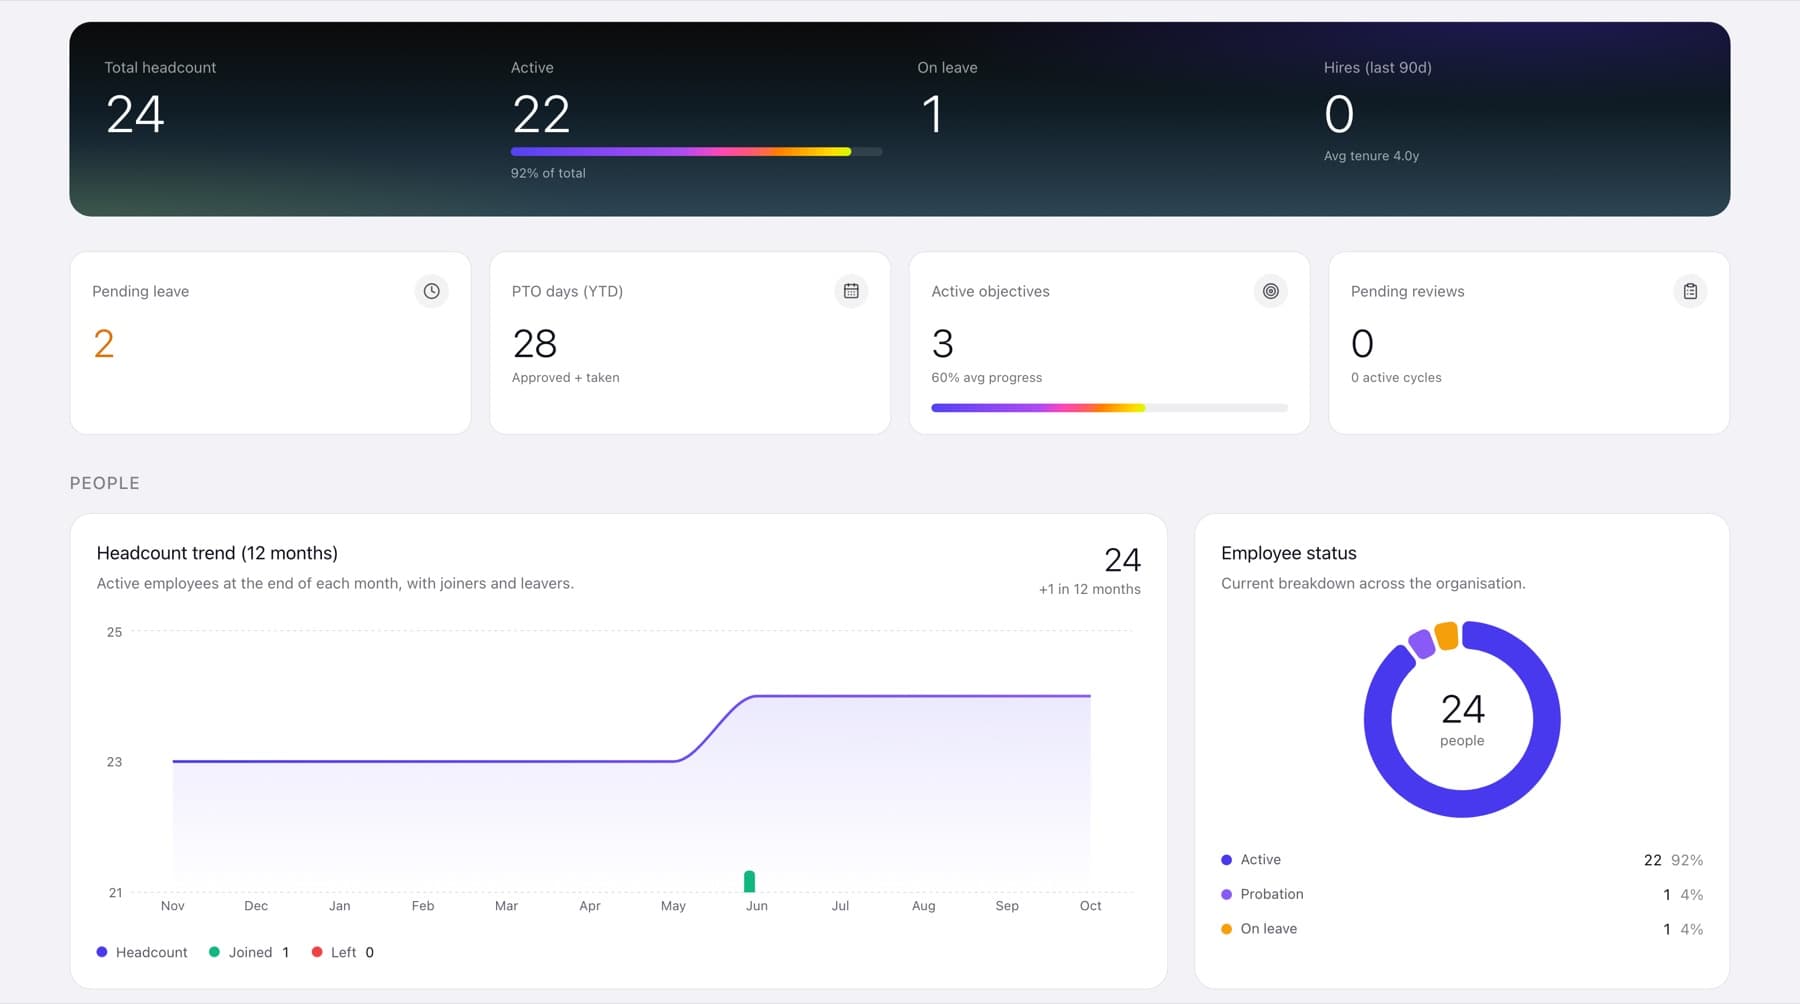
Task: Click the "0 active cycles" caption
Action: point(1396,378)
